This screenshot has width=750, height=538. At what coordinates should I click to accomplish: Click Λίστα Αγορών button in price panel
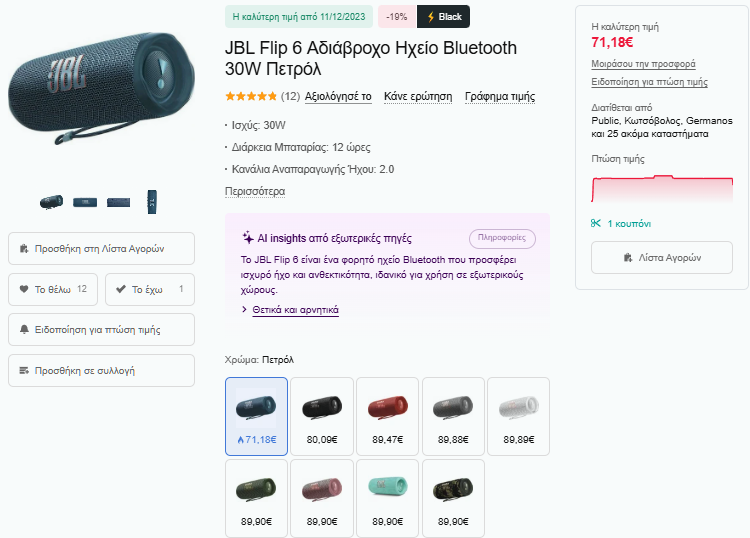coord(662,258)
